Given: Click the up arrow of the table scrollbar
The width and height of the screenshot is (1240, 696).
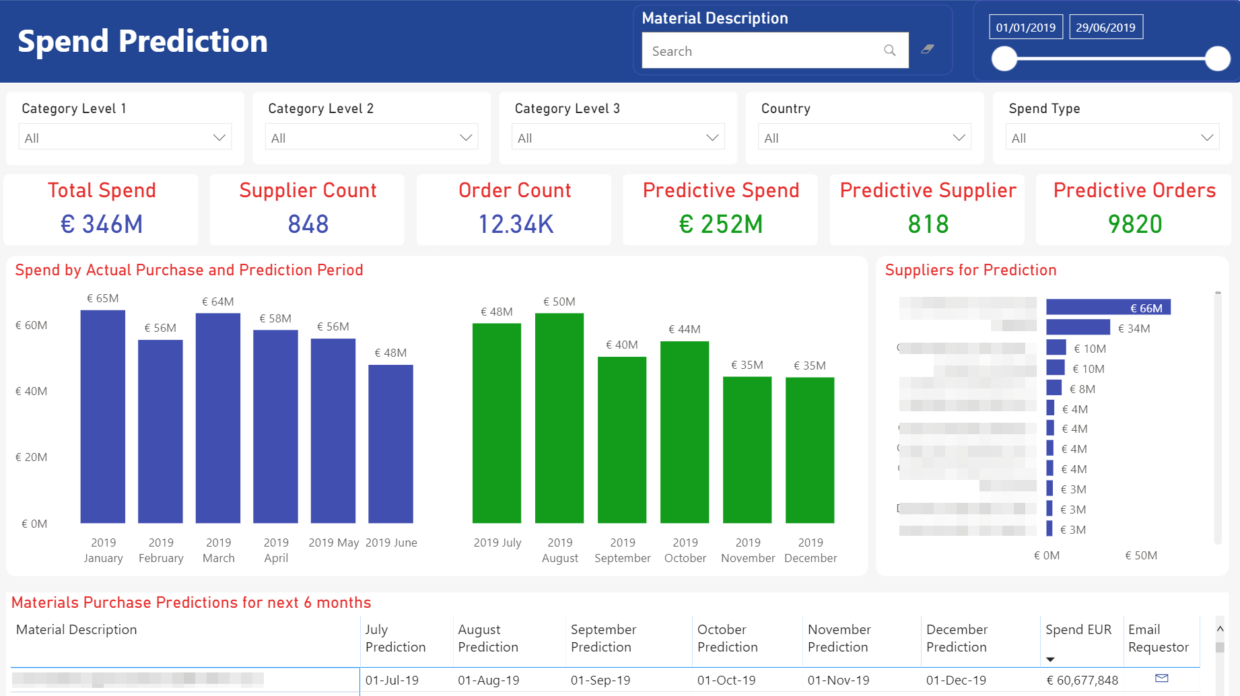Looking at the screenshot, I should [1219, 630].
